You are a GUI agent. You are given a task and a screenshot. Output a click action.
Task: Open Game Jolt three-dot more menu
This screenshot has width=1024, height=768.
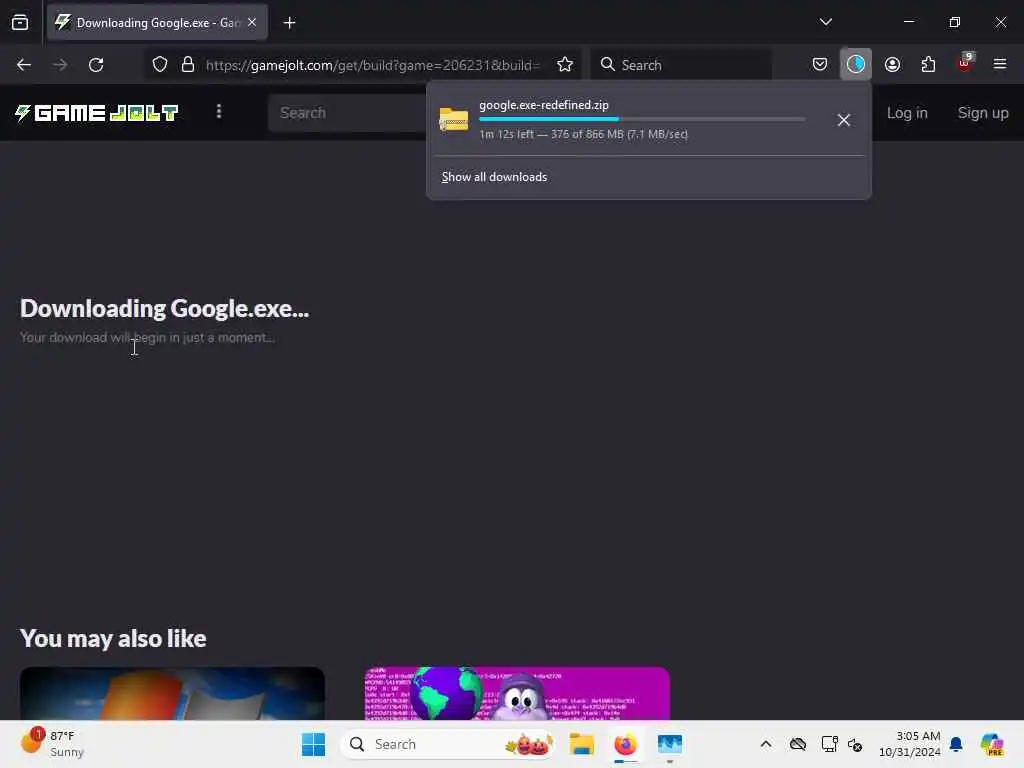[219, 112]
